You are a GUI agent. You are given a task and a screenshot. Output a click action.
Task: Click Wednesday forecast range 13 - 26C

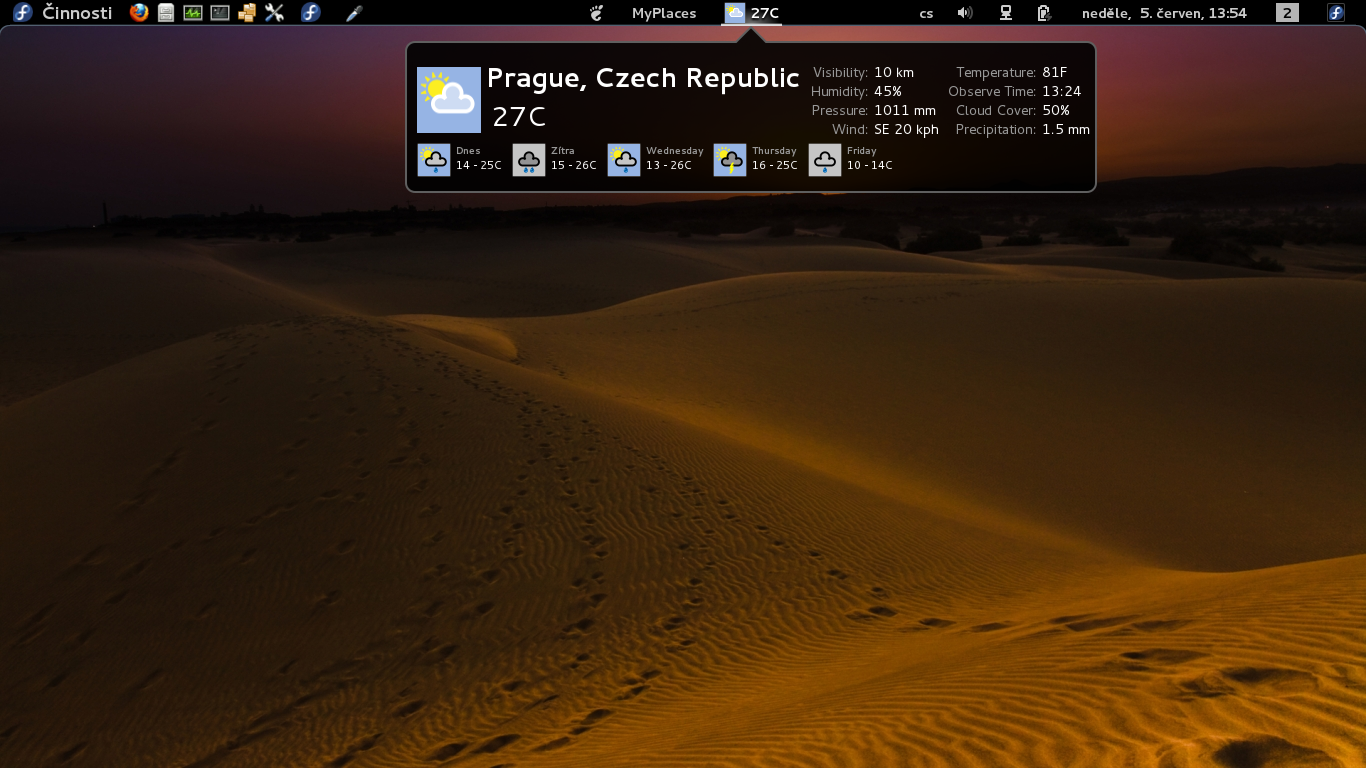(669, 166)
